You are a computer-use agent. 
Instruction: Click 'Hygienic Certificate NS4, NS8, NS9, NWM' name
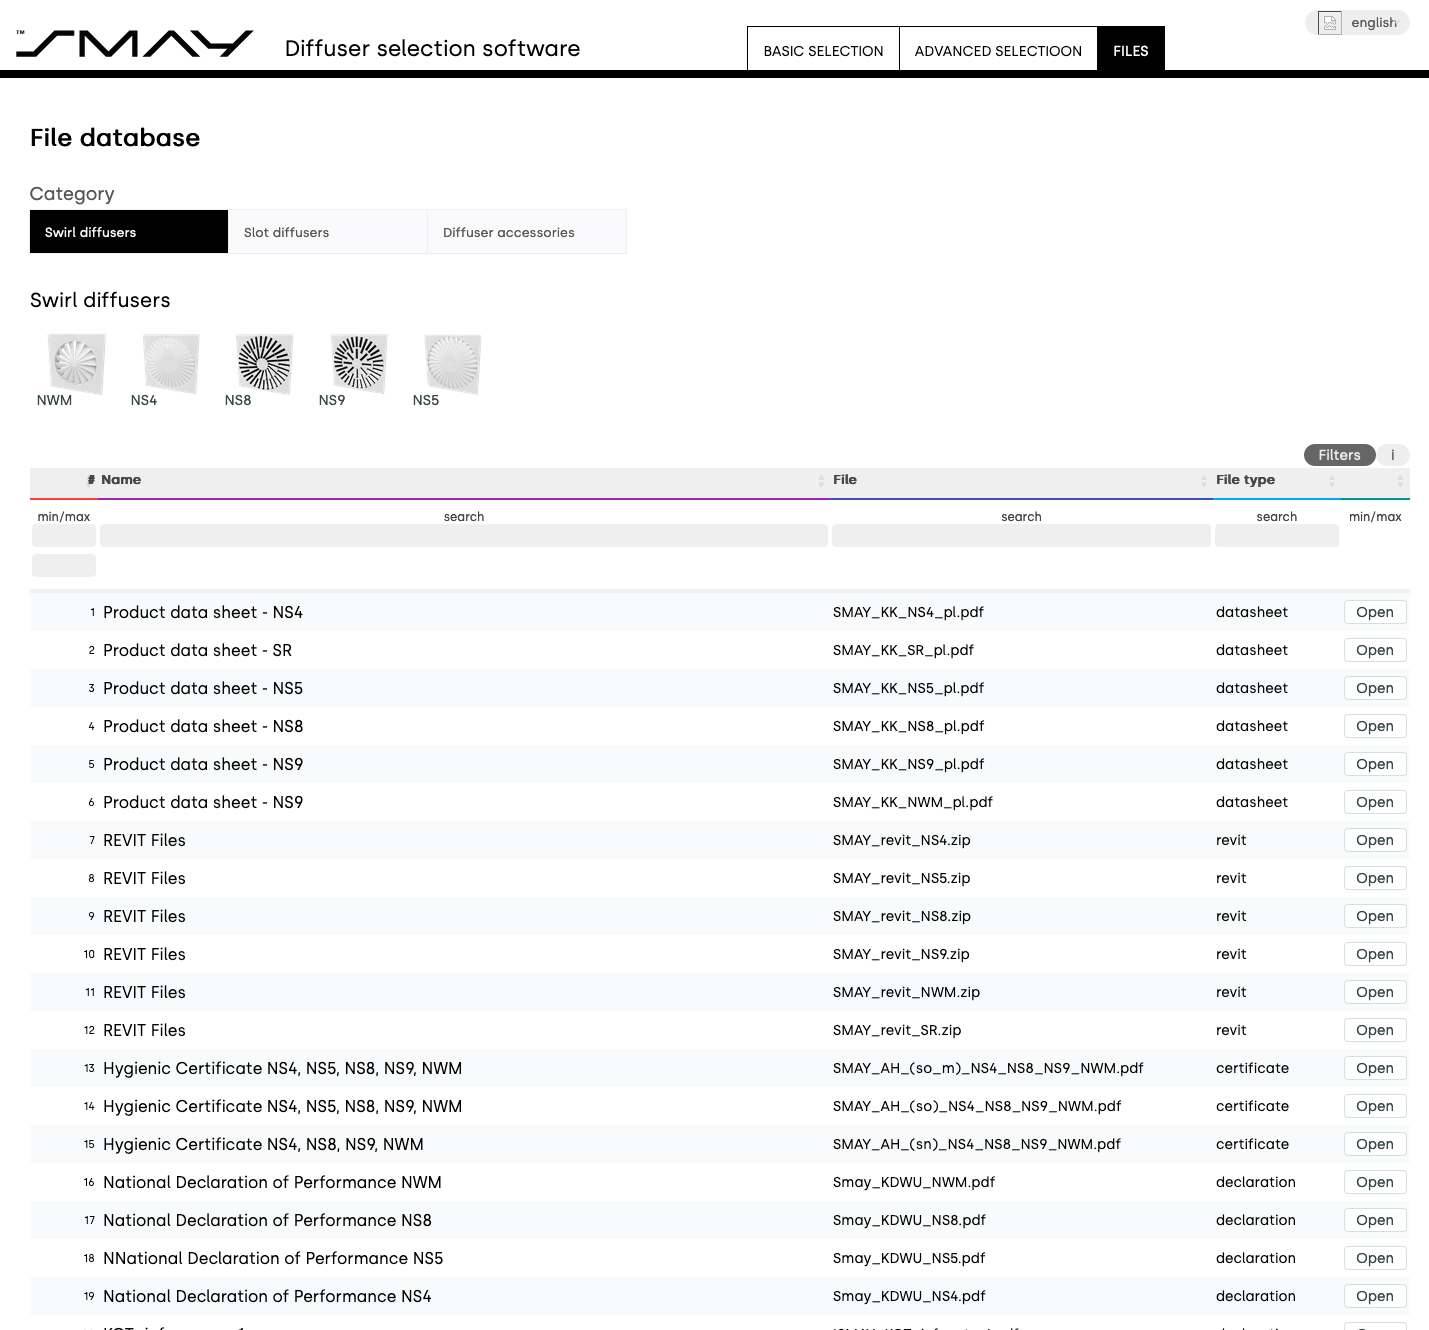point(263,1144)
